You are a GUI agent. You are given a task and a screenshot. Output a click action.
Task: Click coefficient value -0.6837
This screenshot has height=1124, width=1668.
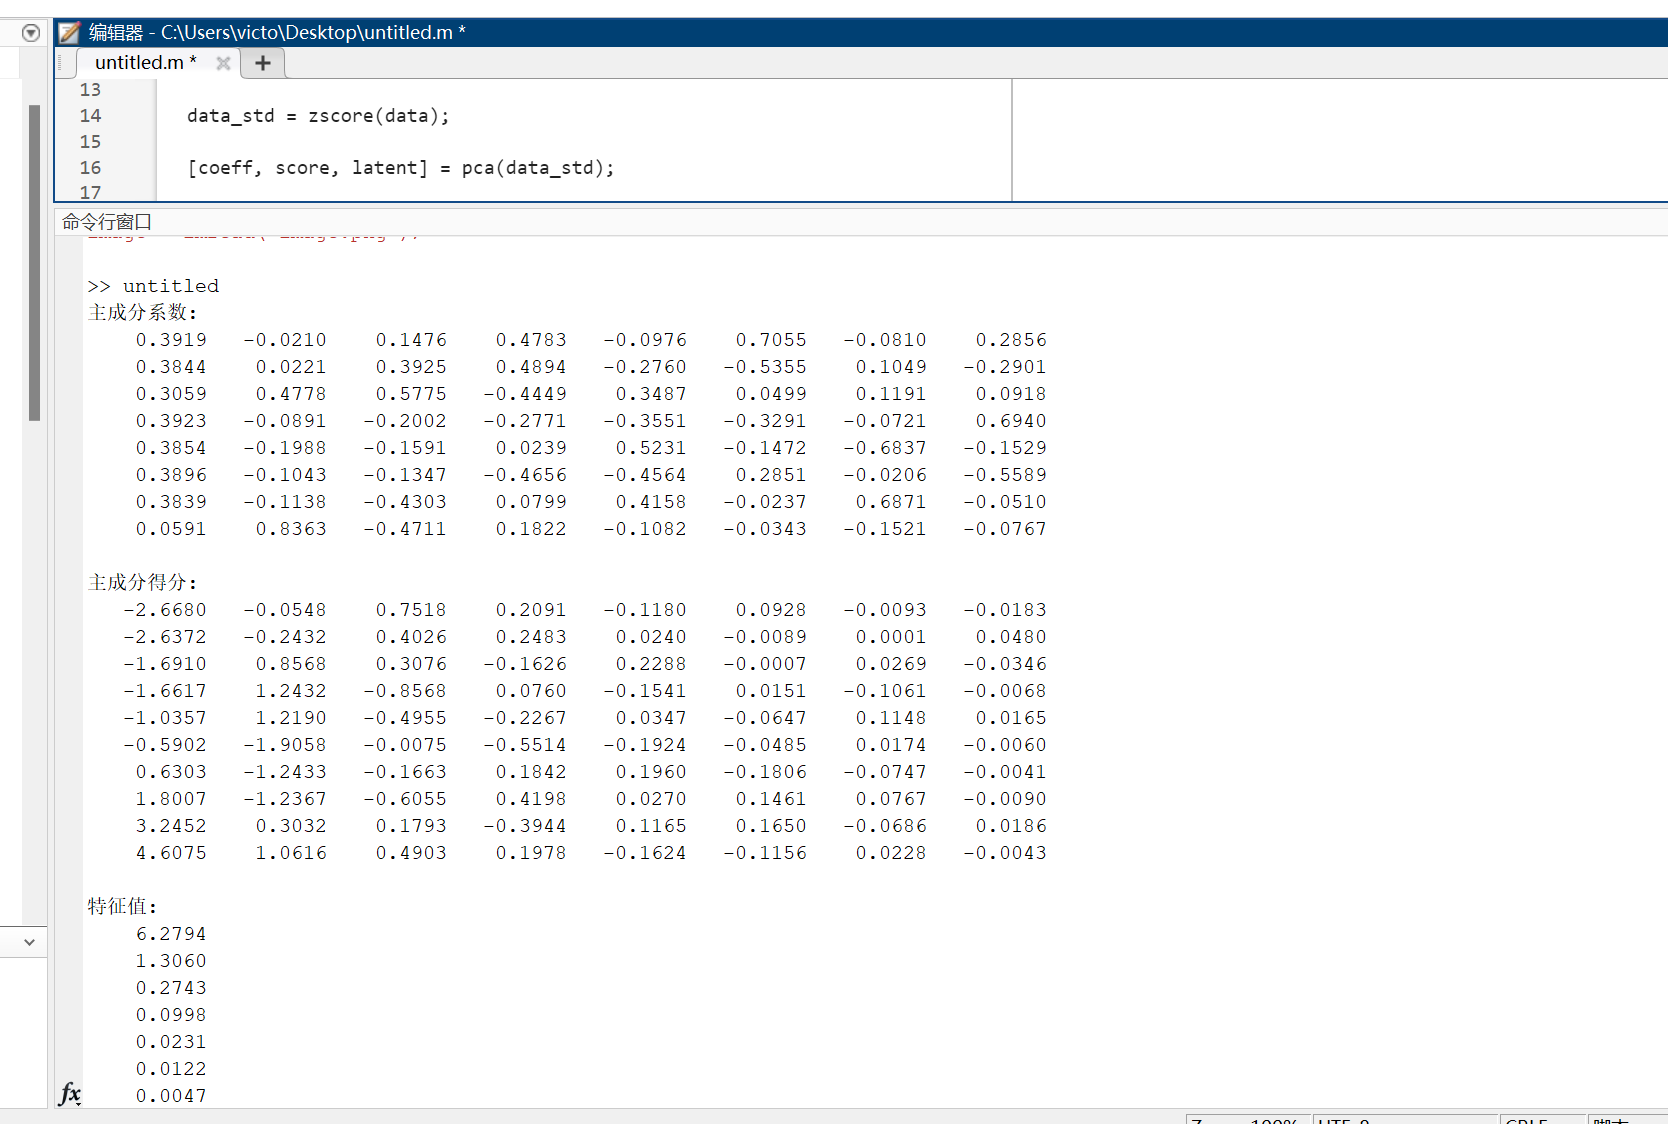(885, 448)
